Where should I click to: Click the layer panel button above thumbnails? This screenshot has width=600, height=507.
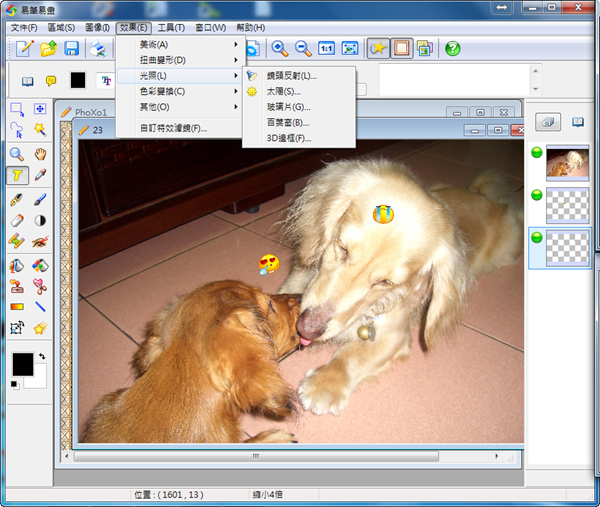548,122
